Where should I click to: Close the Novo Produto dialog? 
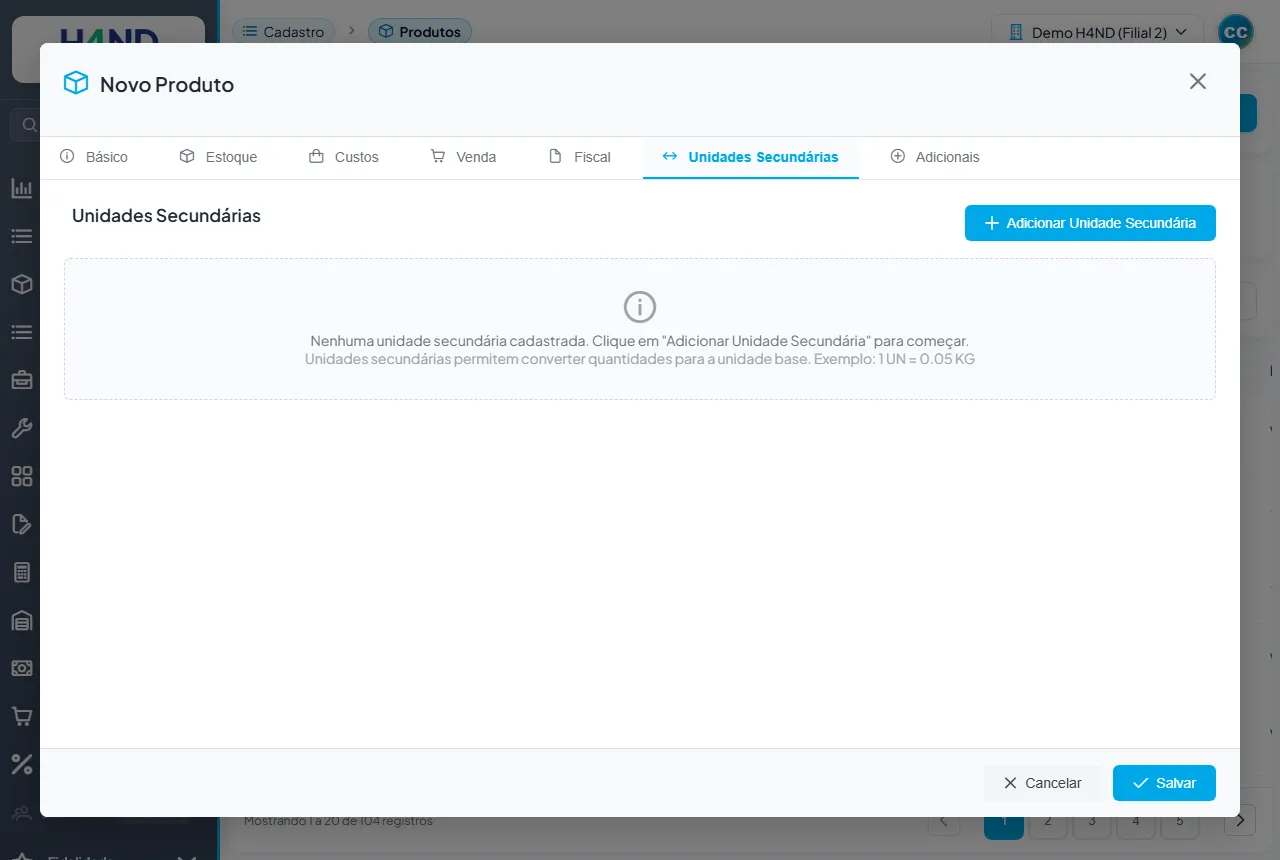point(1198,81)
